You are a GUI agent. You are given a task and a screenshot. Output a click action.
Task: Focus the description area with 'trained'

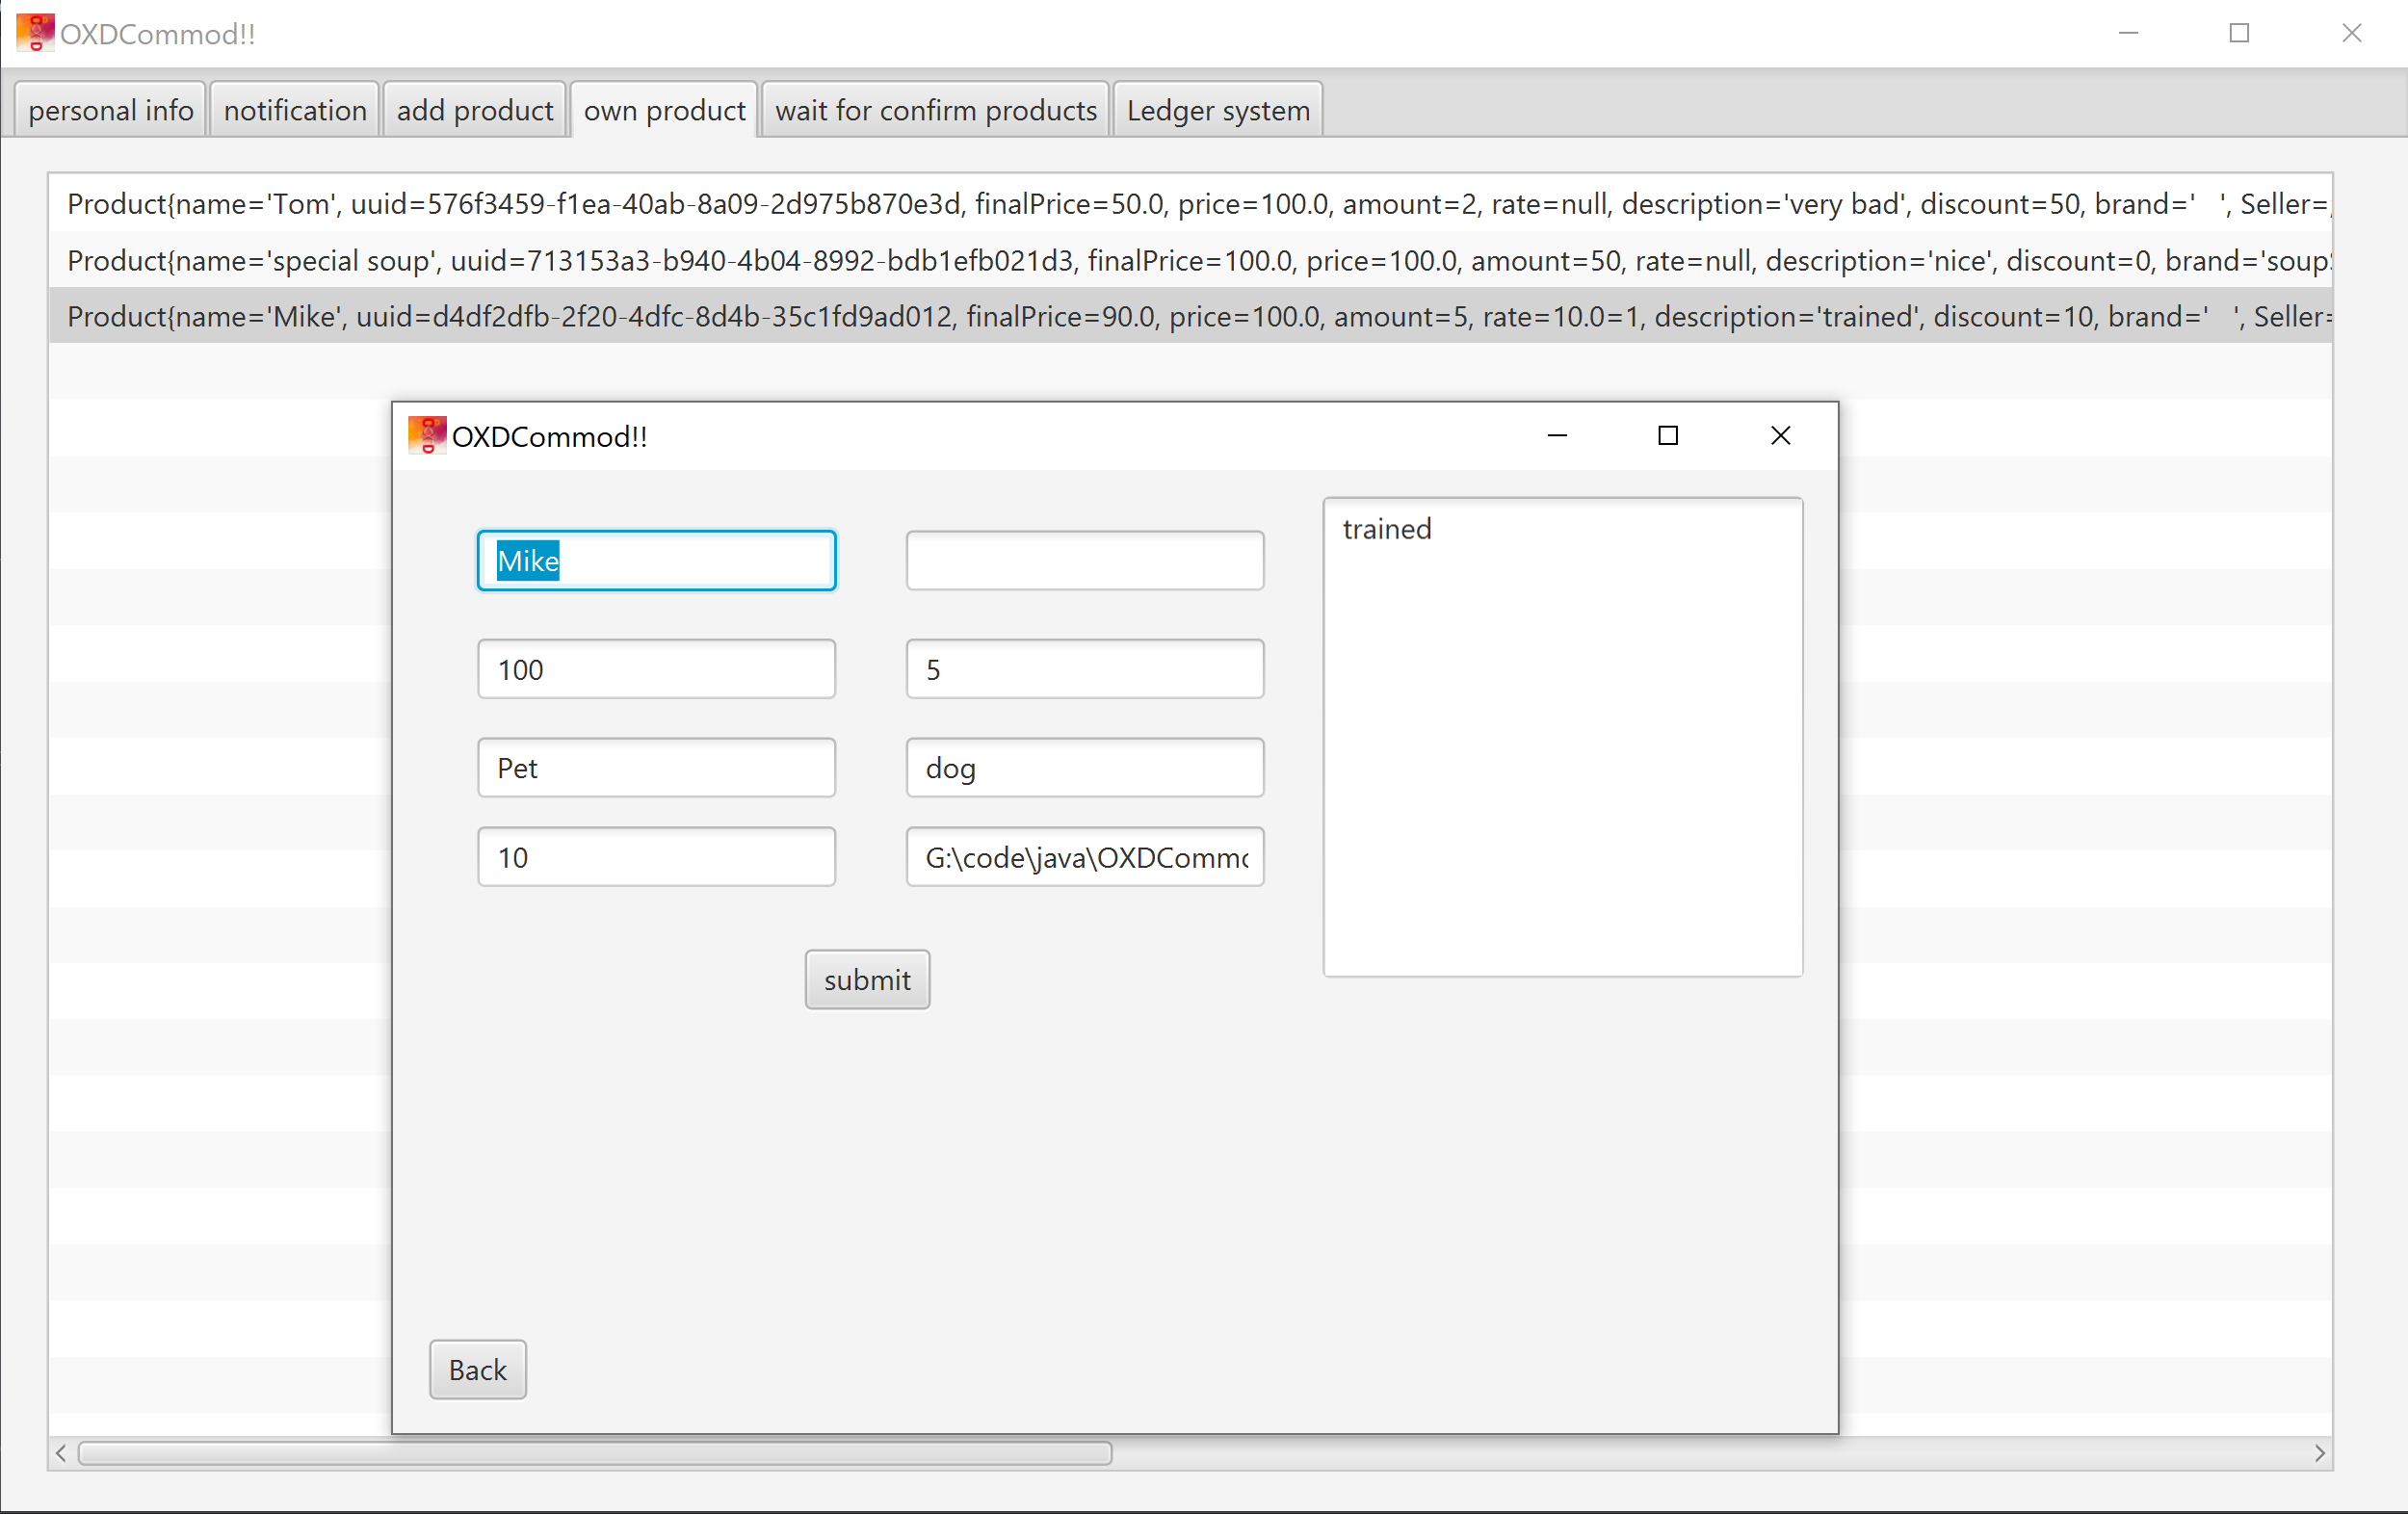(1562, 736)
